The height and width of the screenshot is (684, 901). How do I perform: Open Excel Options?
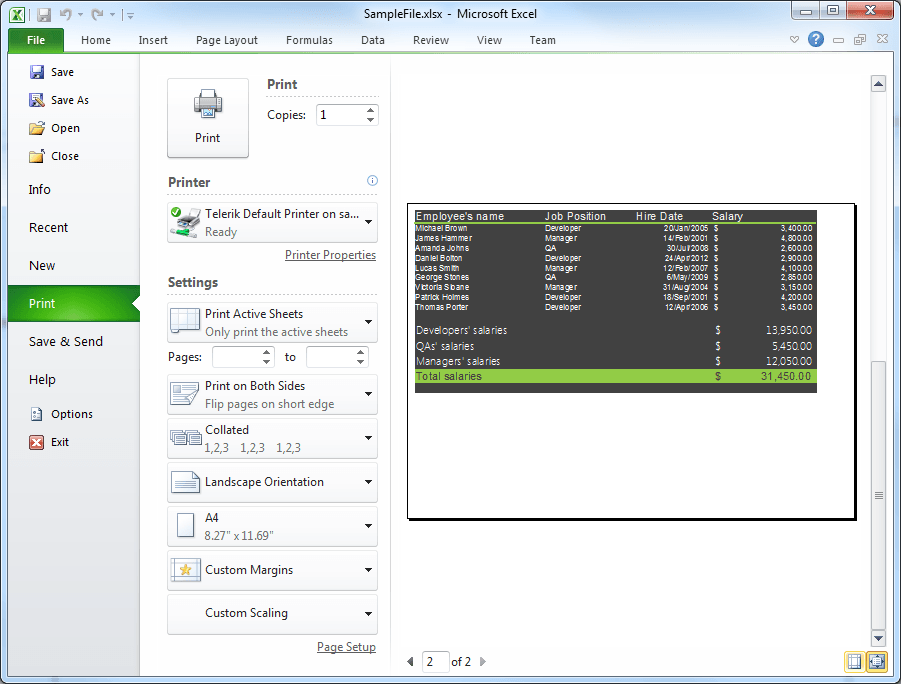click(61, 414)
